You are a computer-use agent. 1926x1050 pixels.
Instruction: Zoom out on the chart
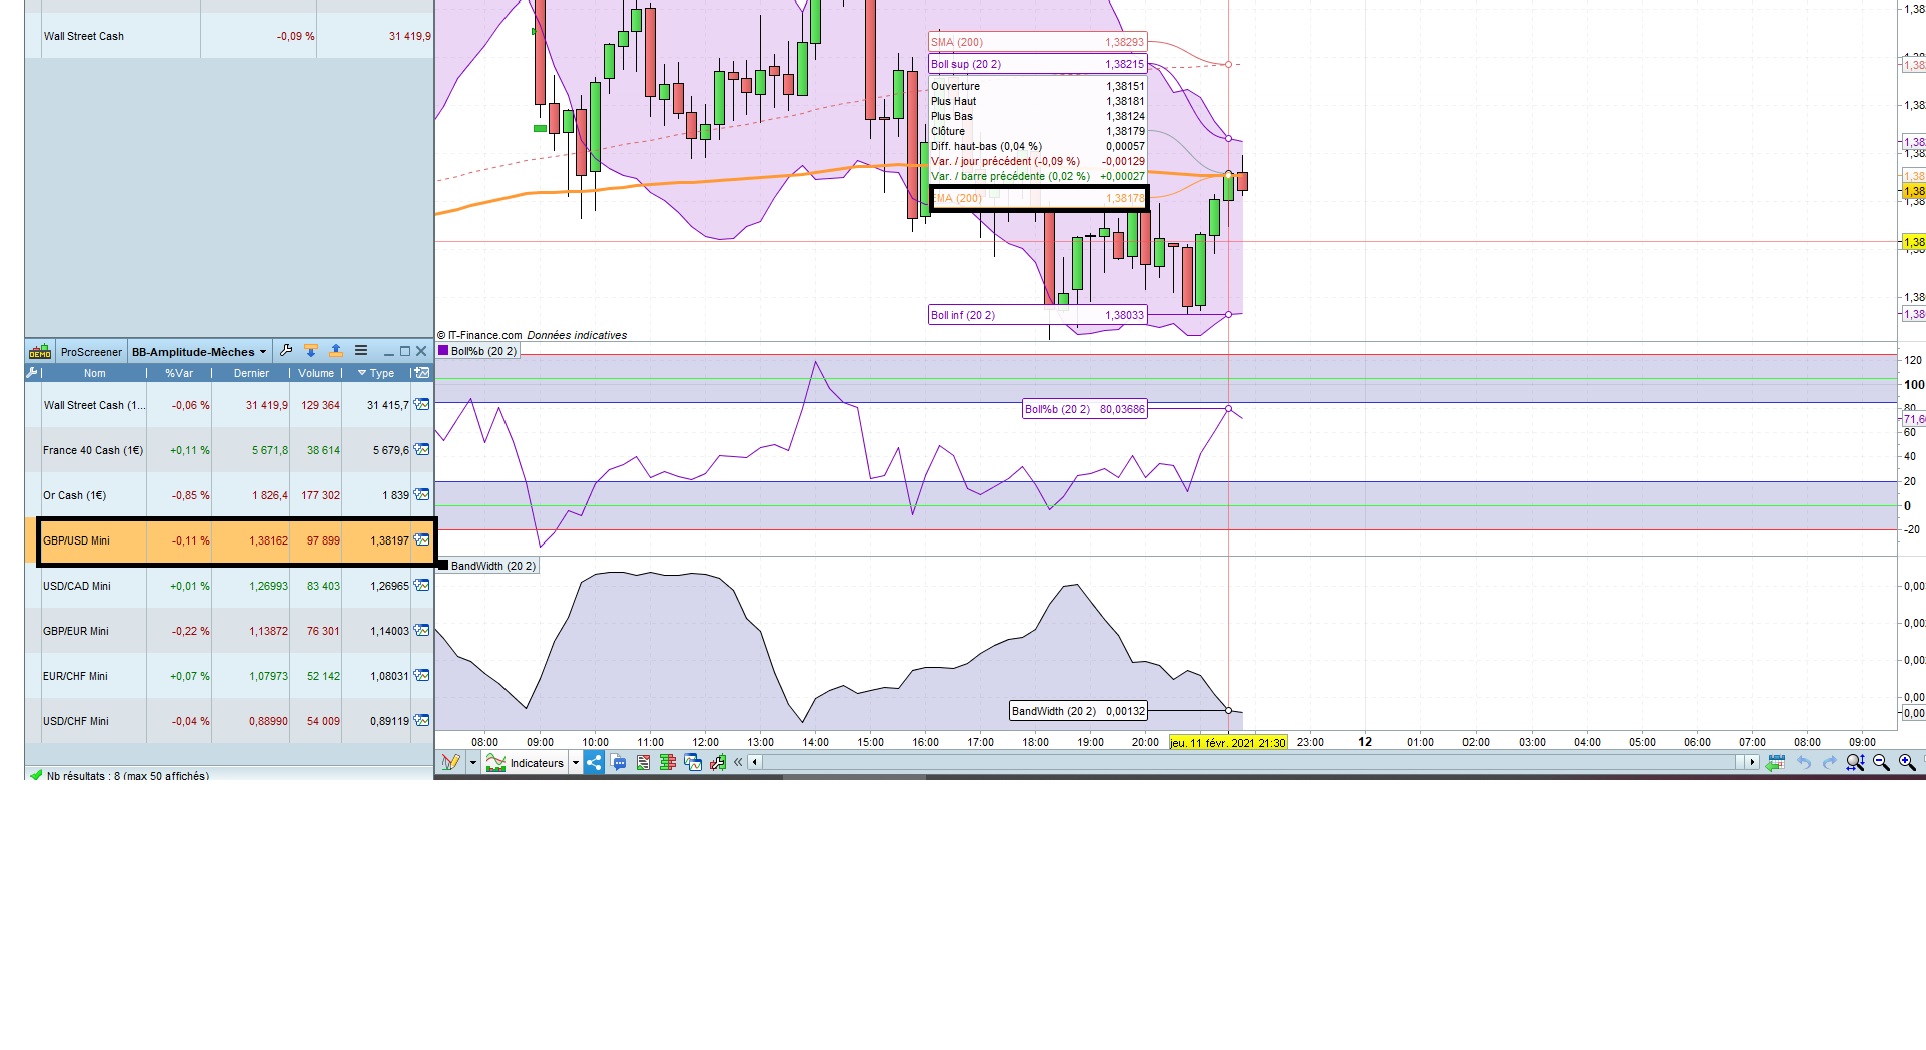pos(1881,762)
